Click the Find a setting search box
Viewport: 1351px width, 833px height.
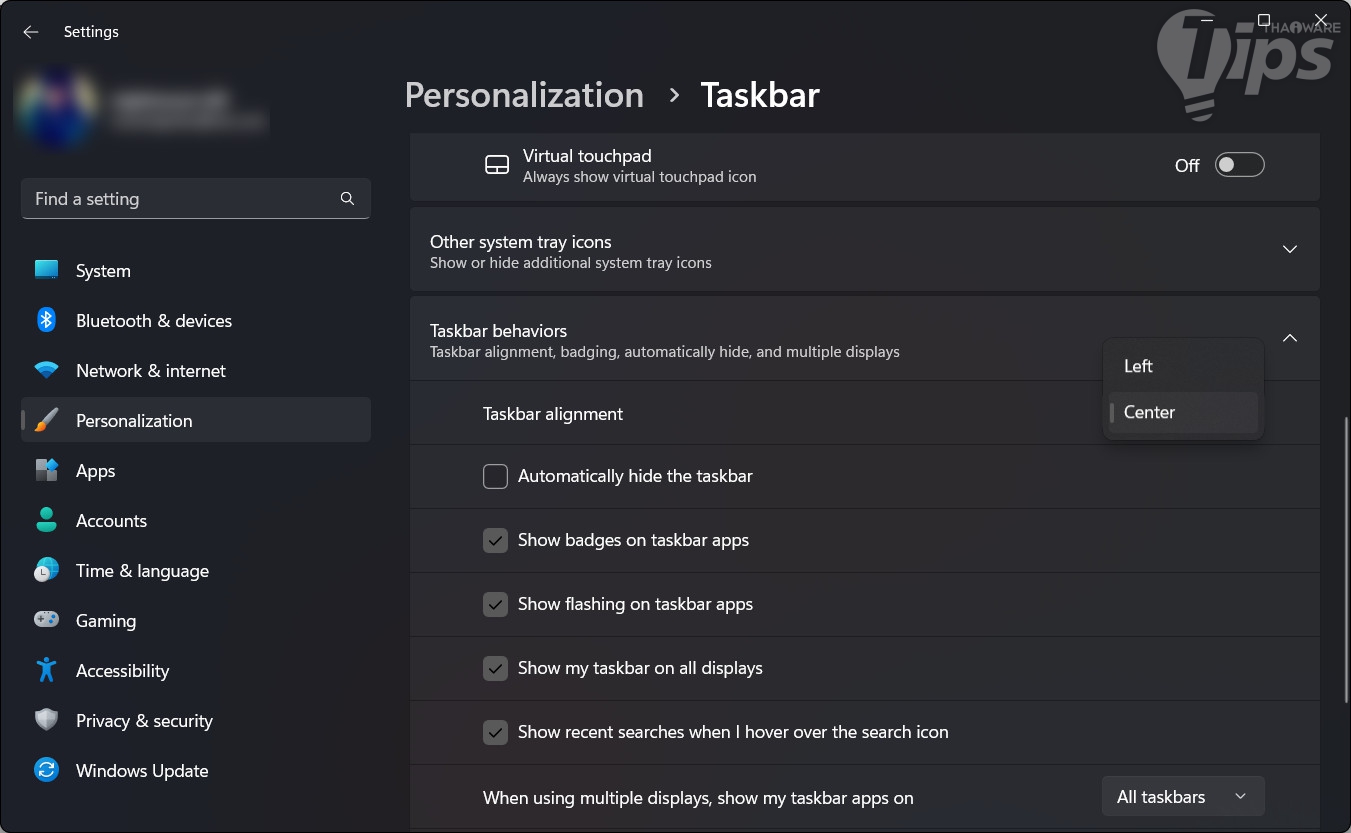pos(185,199)
